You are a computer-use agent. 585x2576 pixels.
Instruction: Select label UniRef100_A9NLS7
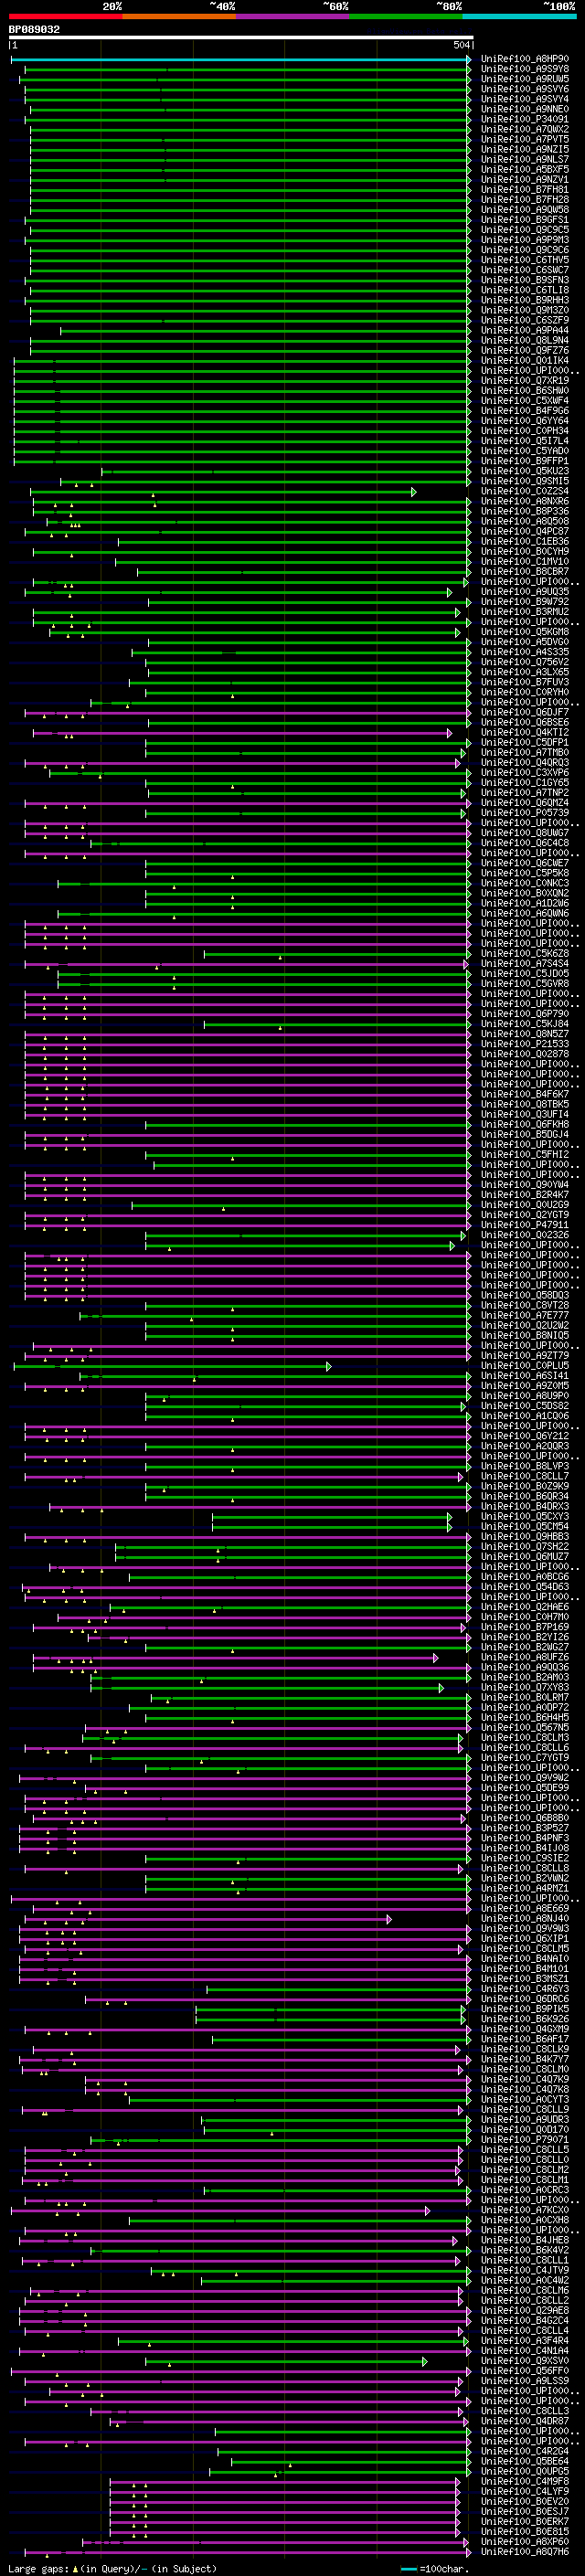pos(525,160)
